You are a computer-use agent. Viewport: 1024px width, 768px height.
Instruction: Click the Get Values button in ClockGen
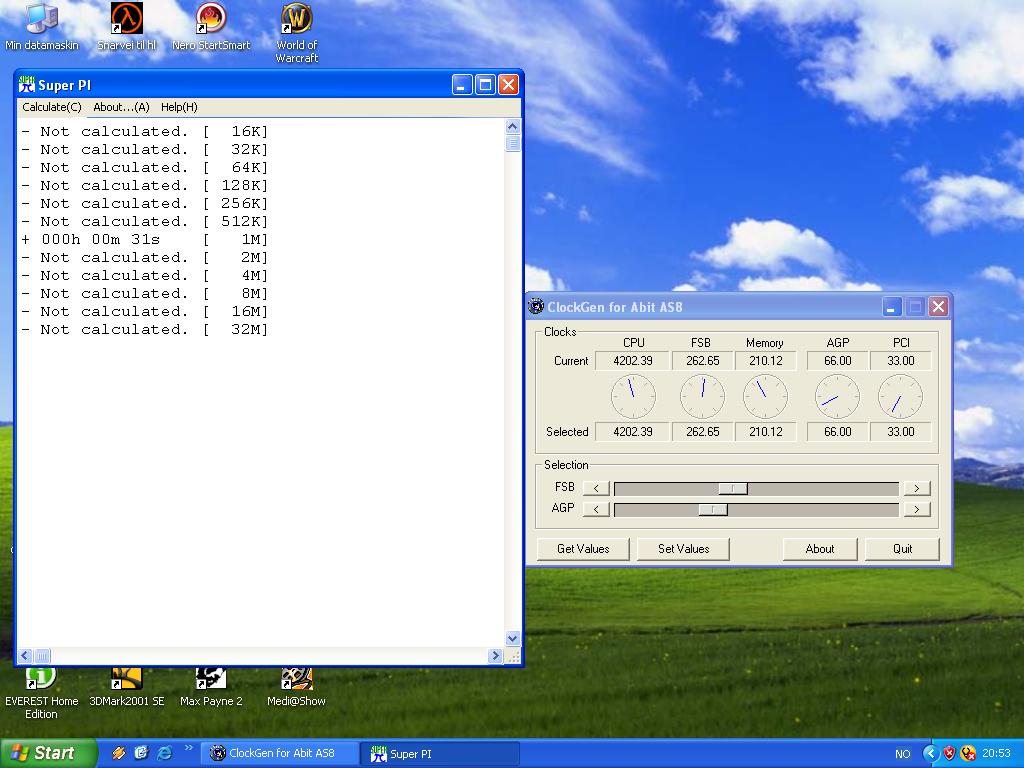pyautogui.click(x=583, y=549)
